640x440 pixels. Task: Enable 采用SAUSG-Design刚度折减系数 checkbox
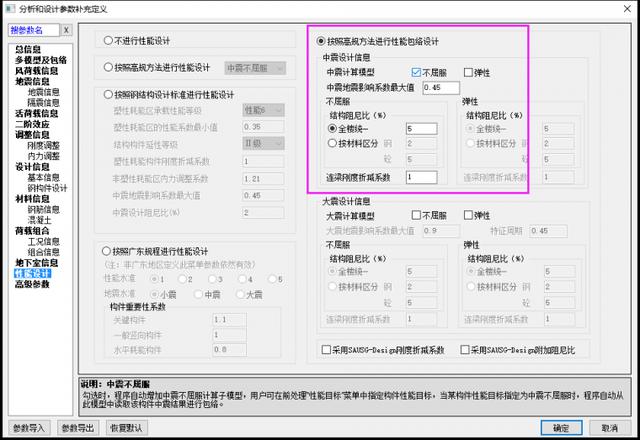(326, 350)
